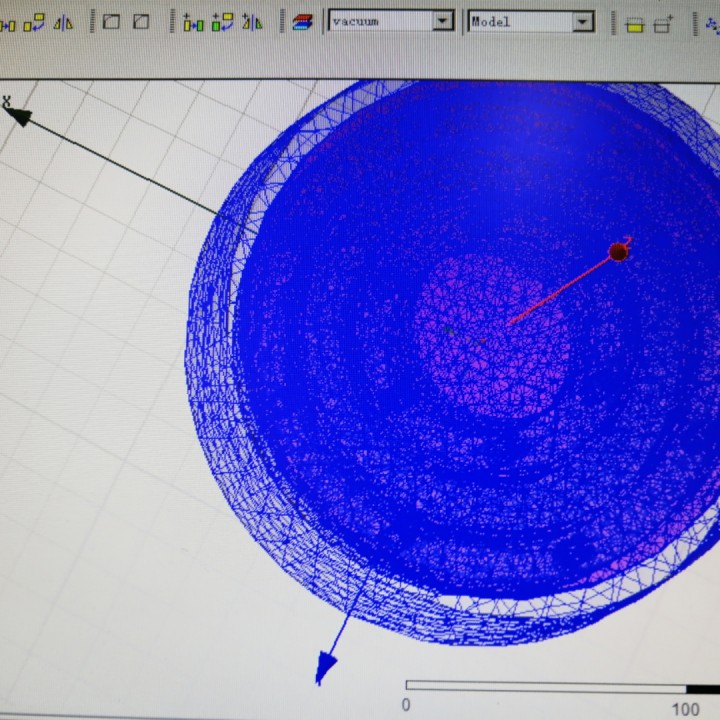
Task: Select the Rotate object tool
Action: (37, 21)
